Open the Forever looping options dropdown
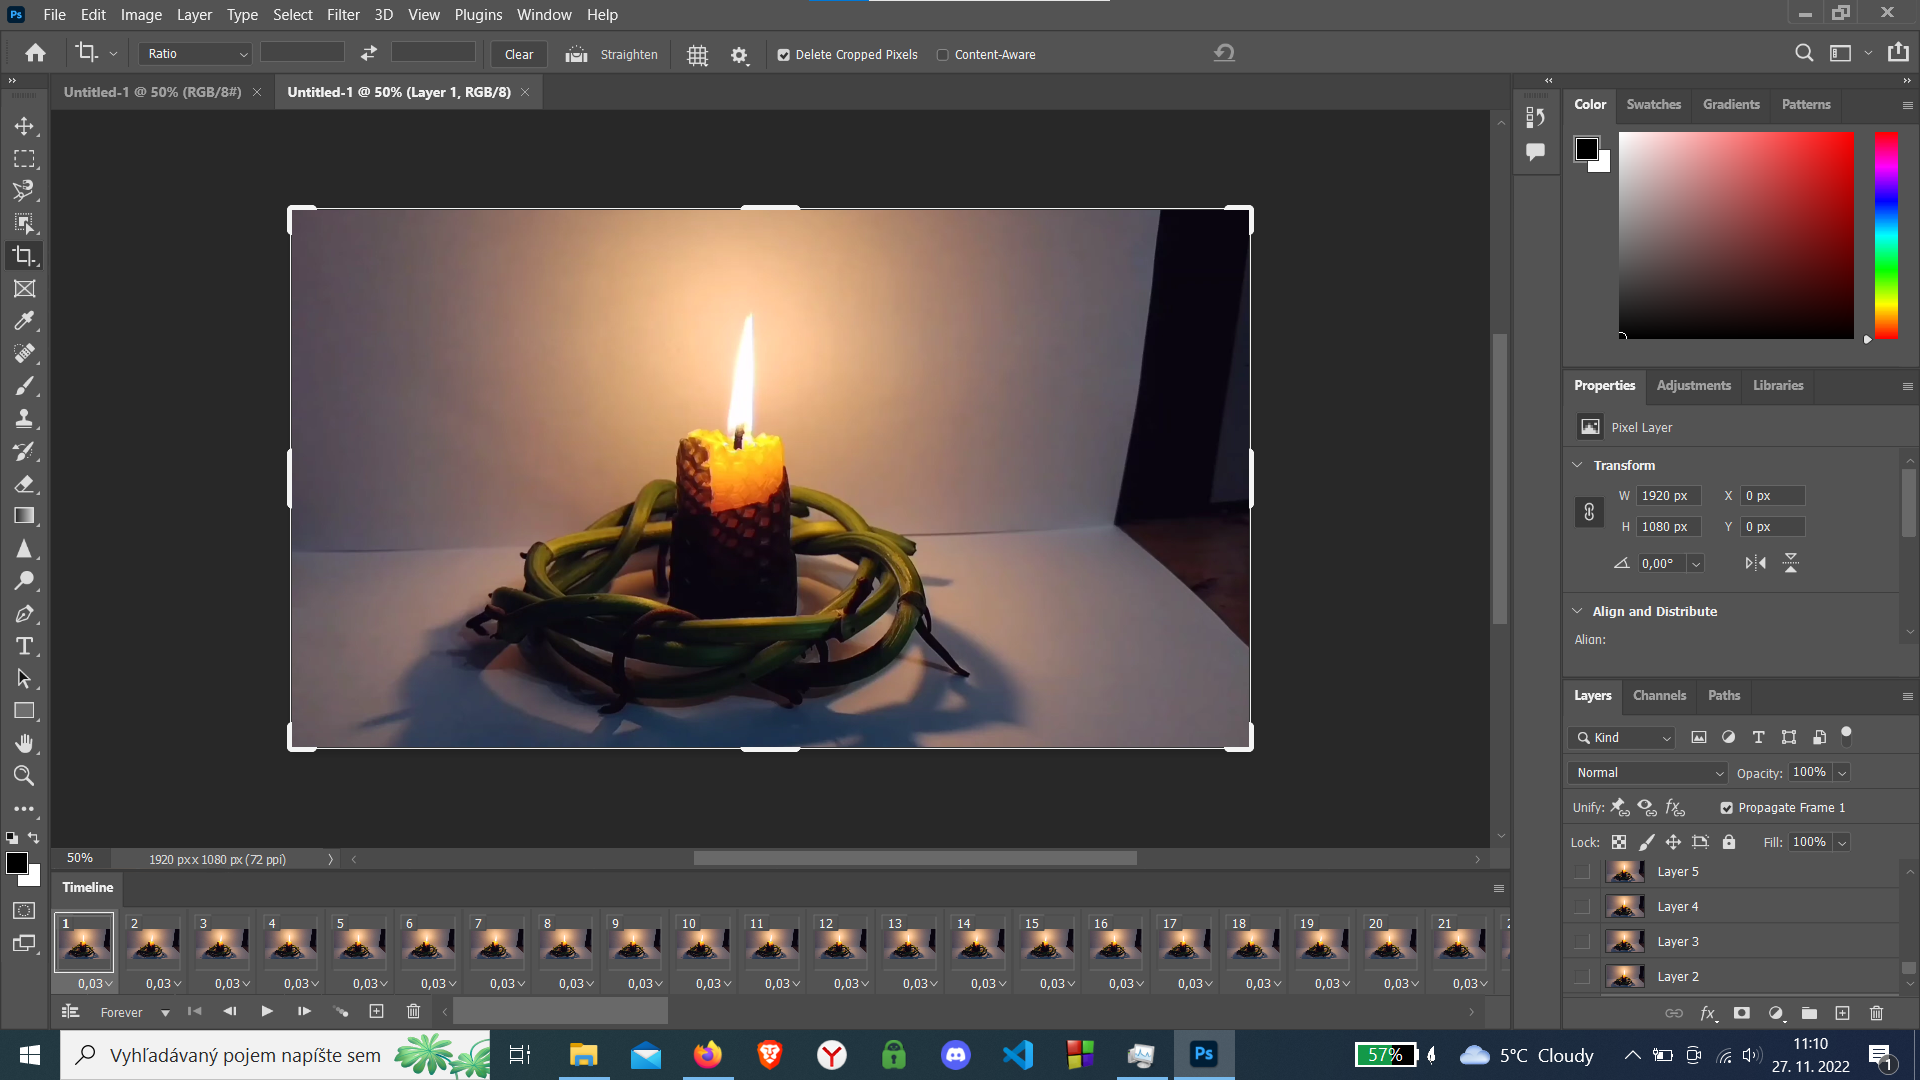This screenshot has width=1920, height=1080. (135, 1013)
